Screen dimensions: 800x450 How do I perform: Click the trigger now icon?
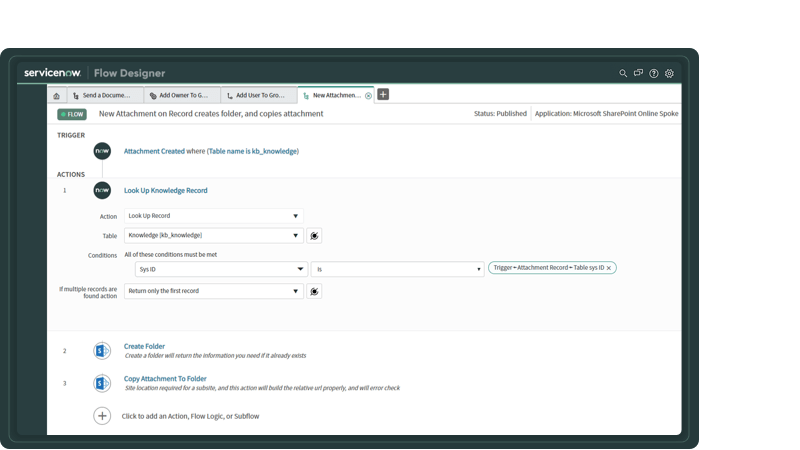pyautogui.click(x=102, y=151)
